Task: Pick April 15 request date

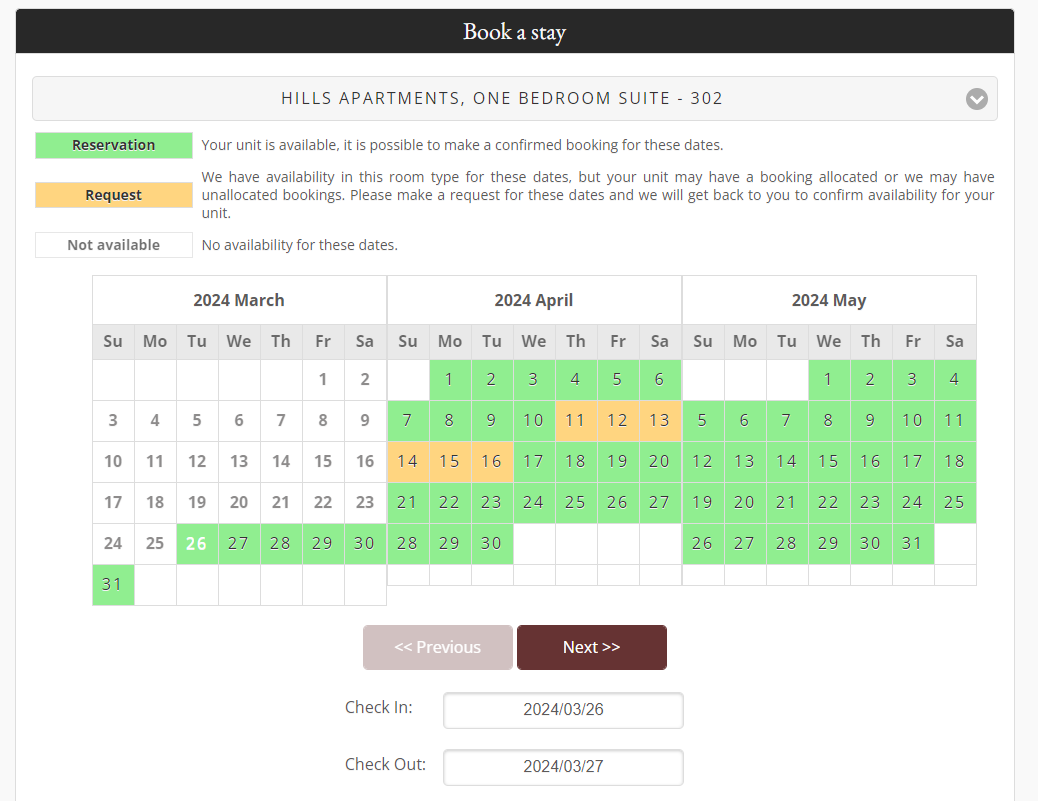Action: (449, 462)
